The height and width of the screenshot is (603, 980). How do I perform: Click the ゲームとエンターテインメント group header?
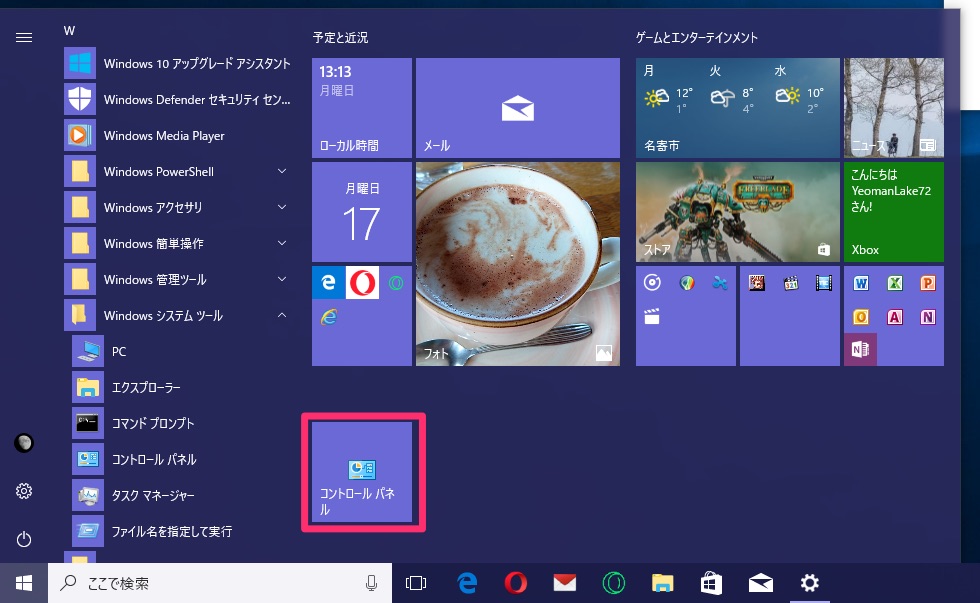coord(697,38)
